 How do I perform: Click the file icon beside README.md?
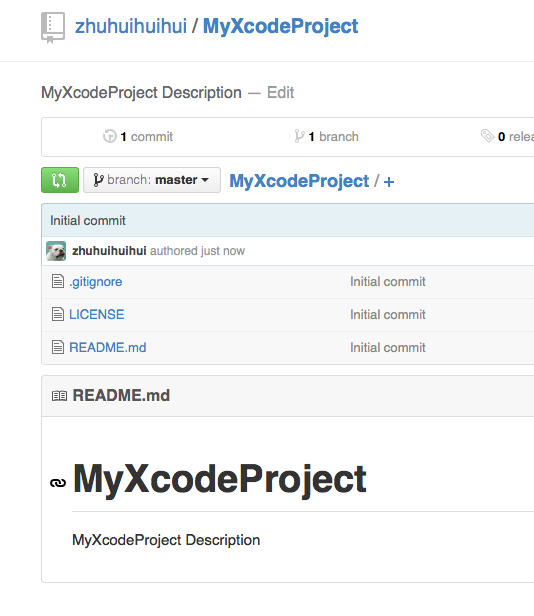[x=58, y=347]
